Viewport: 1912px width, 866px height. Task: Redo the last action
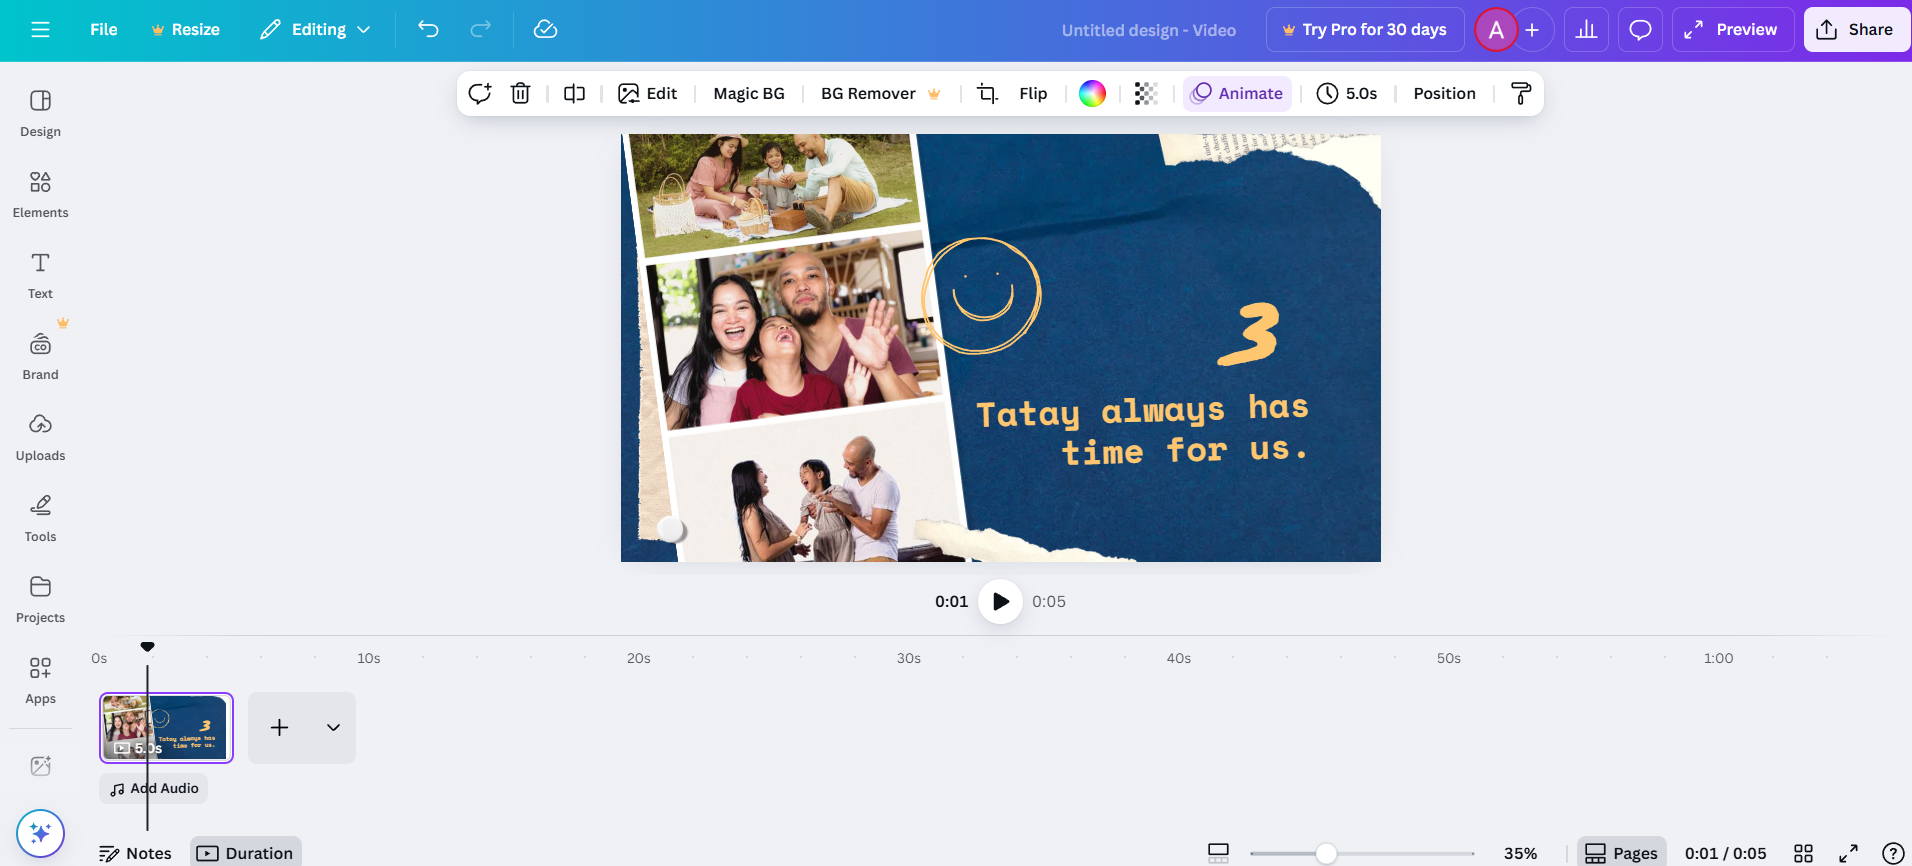click(481, 30)
